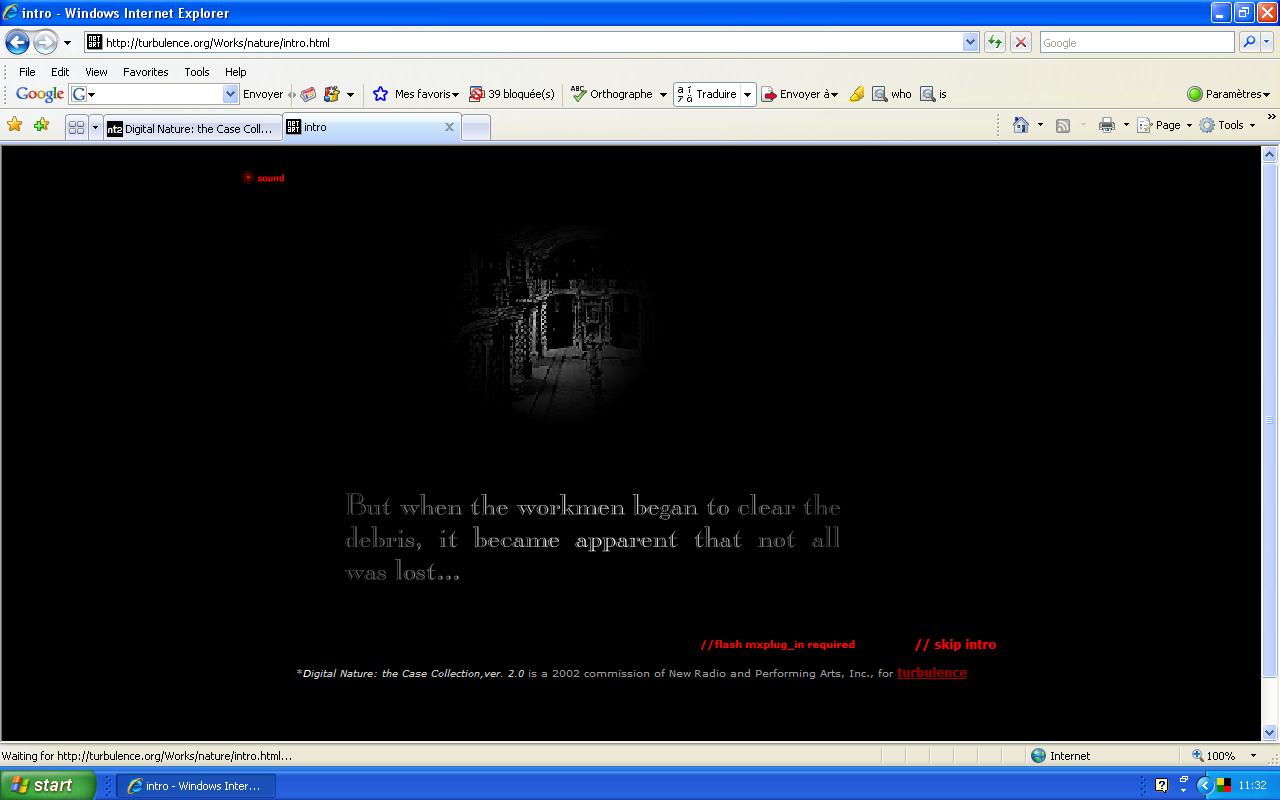Click //flash mxplug_in required link
The width and height of the screenshot is (1280, 800).
pyautogui.click(x=778, y=645)
